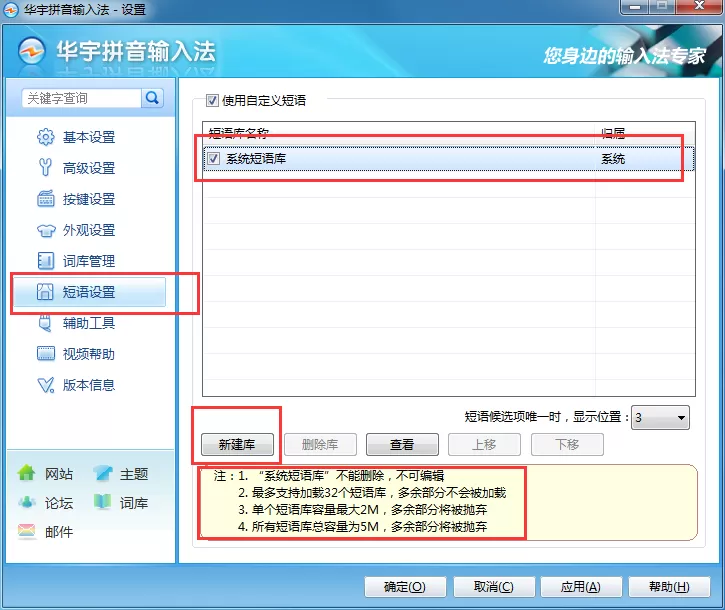Click the house icon for 网站

pos(26,473)
